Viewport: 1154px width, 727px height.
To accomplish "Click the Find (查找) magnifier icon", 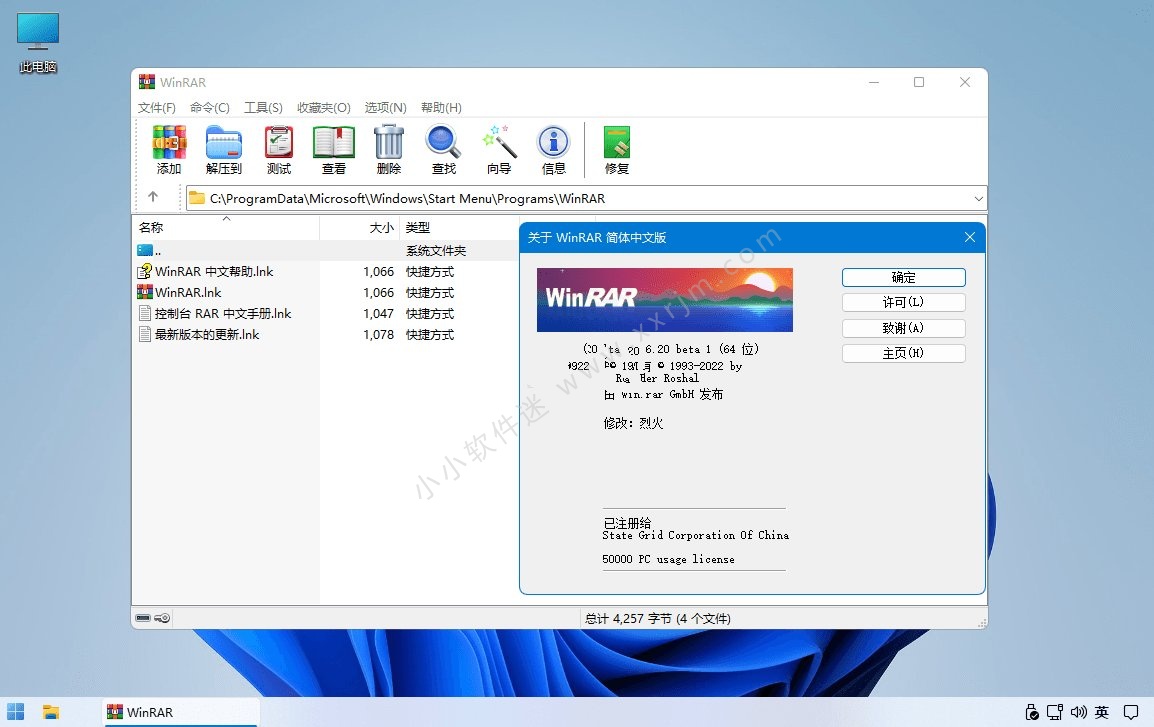I will [443, 143].
